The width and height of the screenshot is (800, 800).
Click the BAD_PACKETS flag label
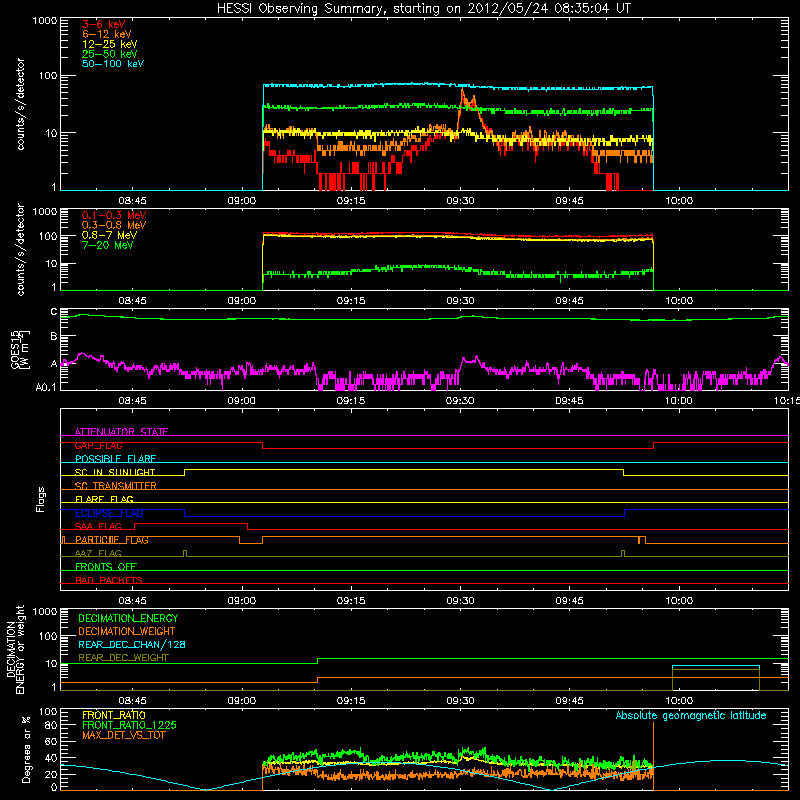(109, 580)
